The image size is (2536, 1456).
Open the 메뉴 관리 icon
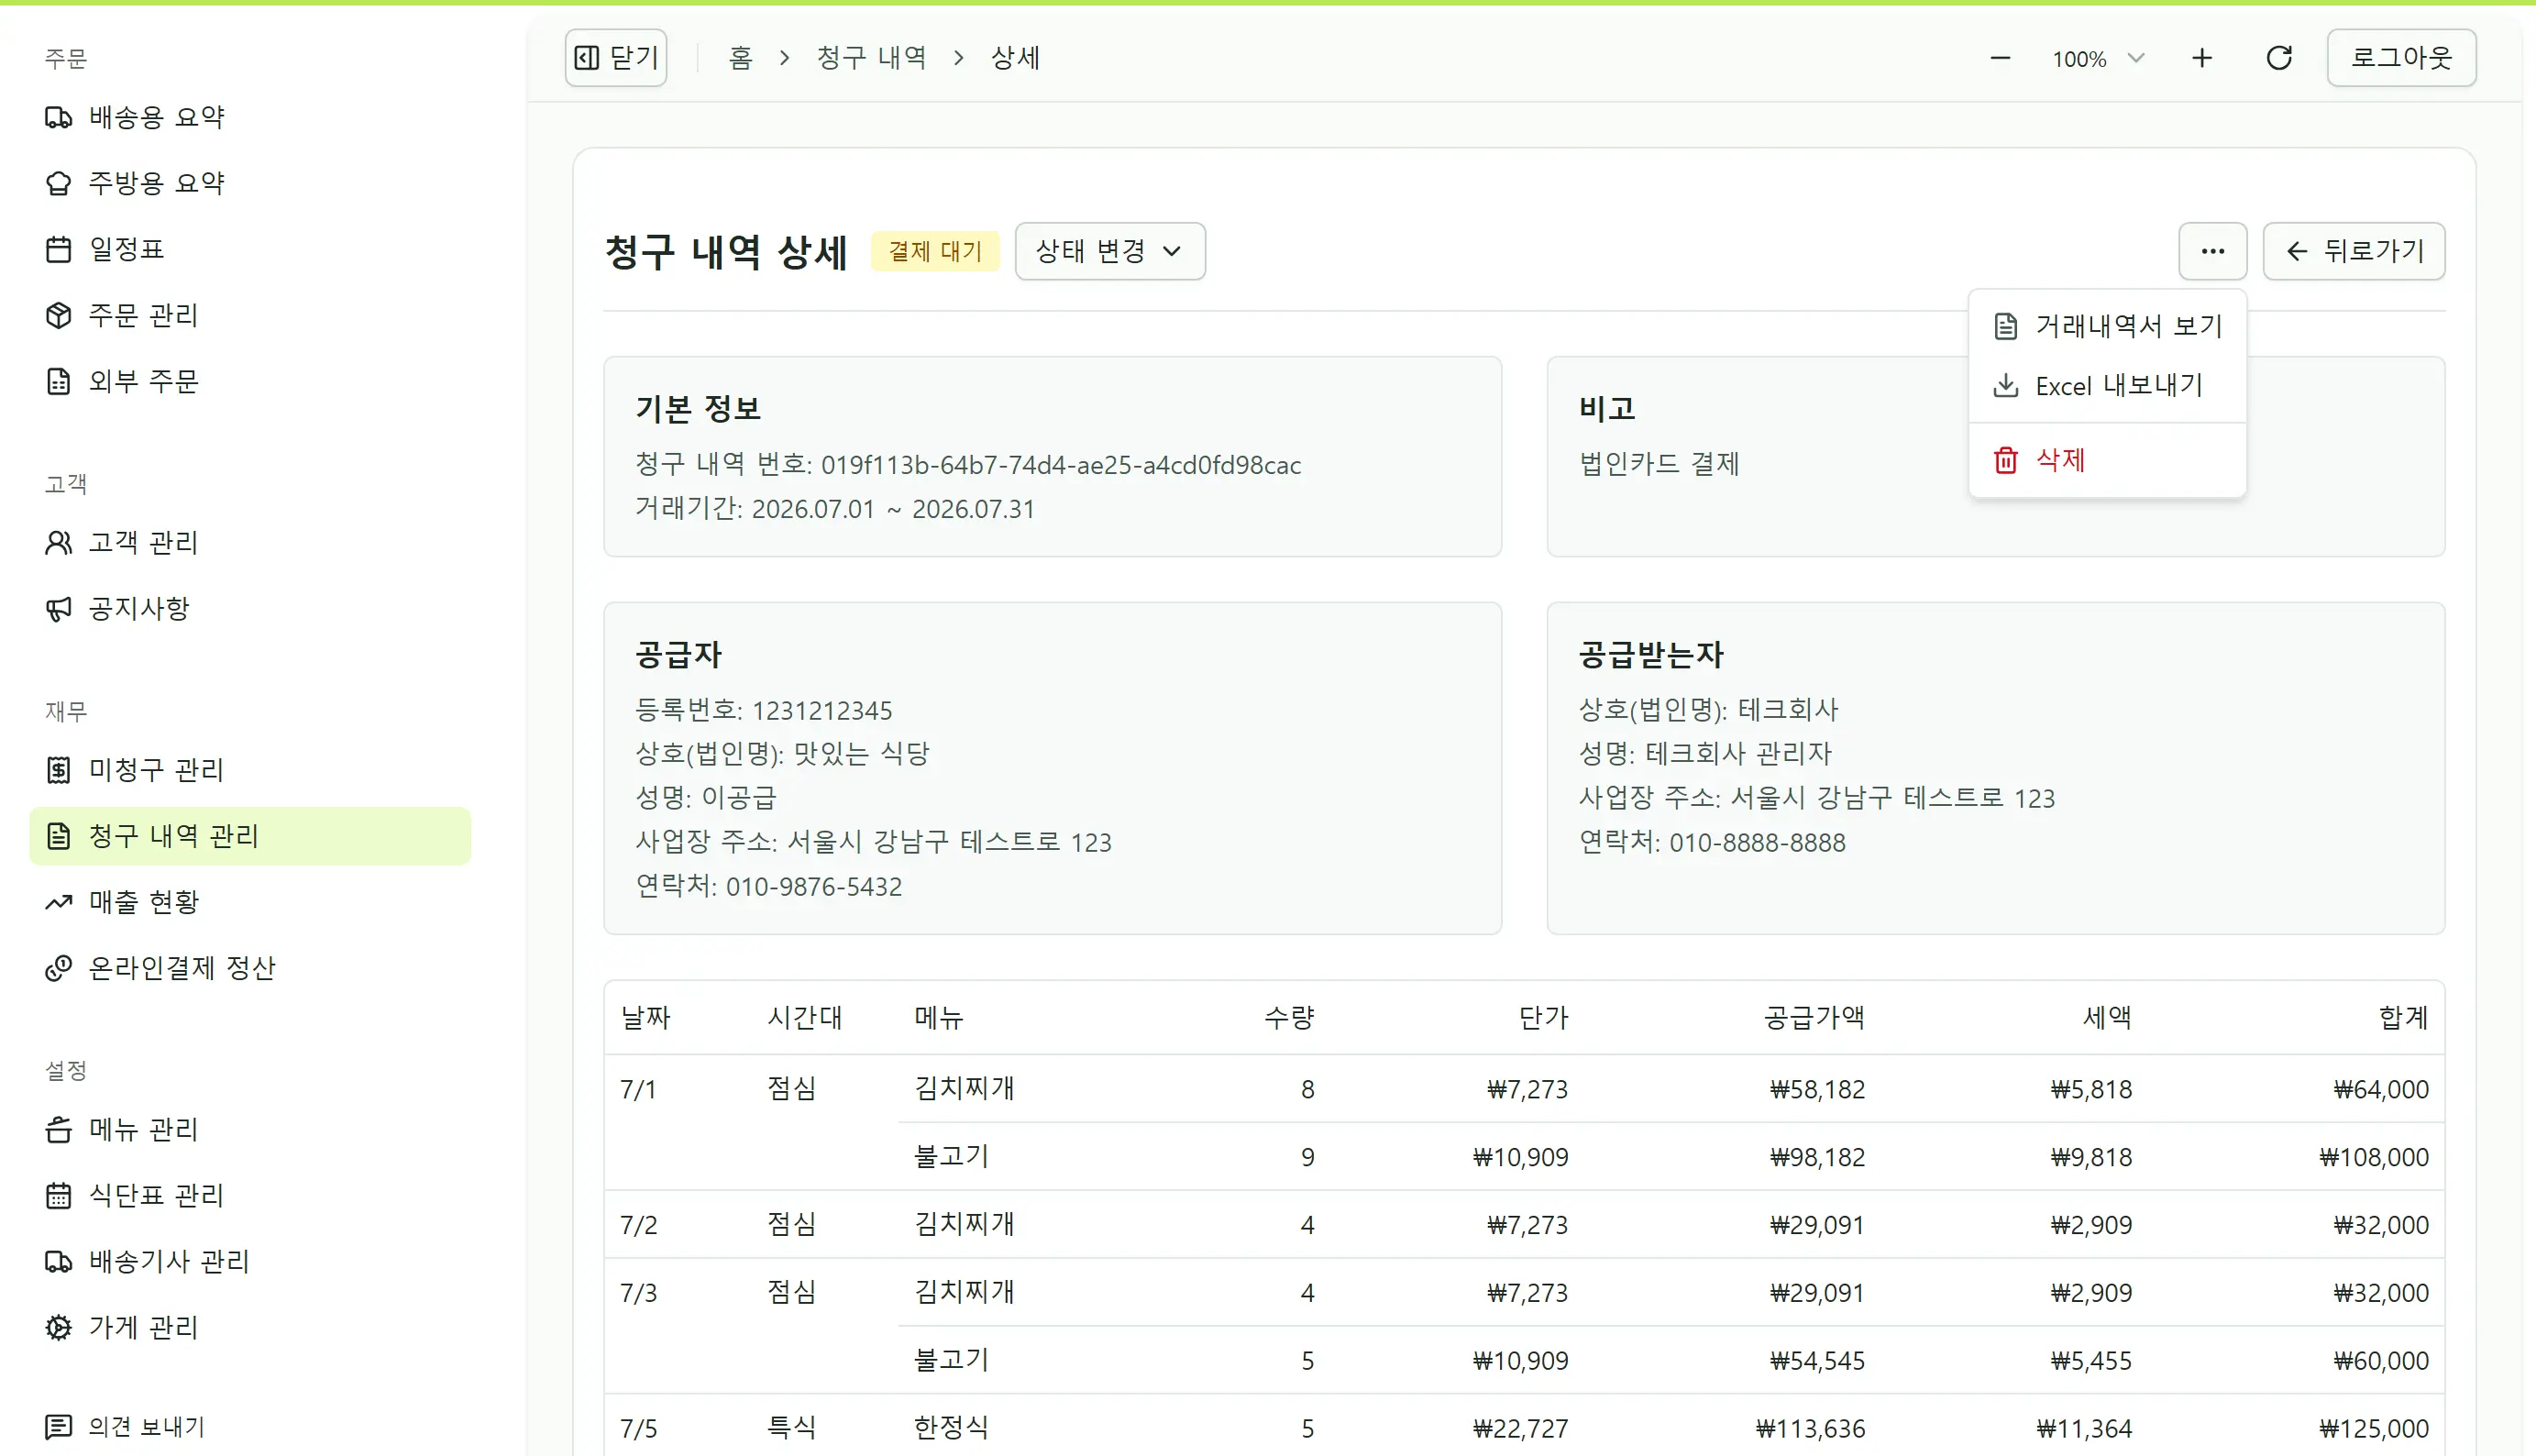coord(58,1130)
